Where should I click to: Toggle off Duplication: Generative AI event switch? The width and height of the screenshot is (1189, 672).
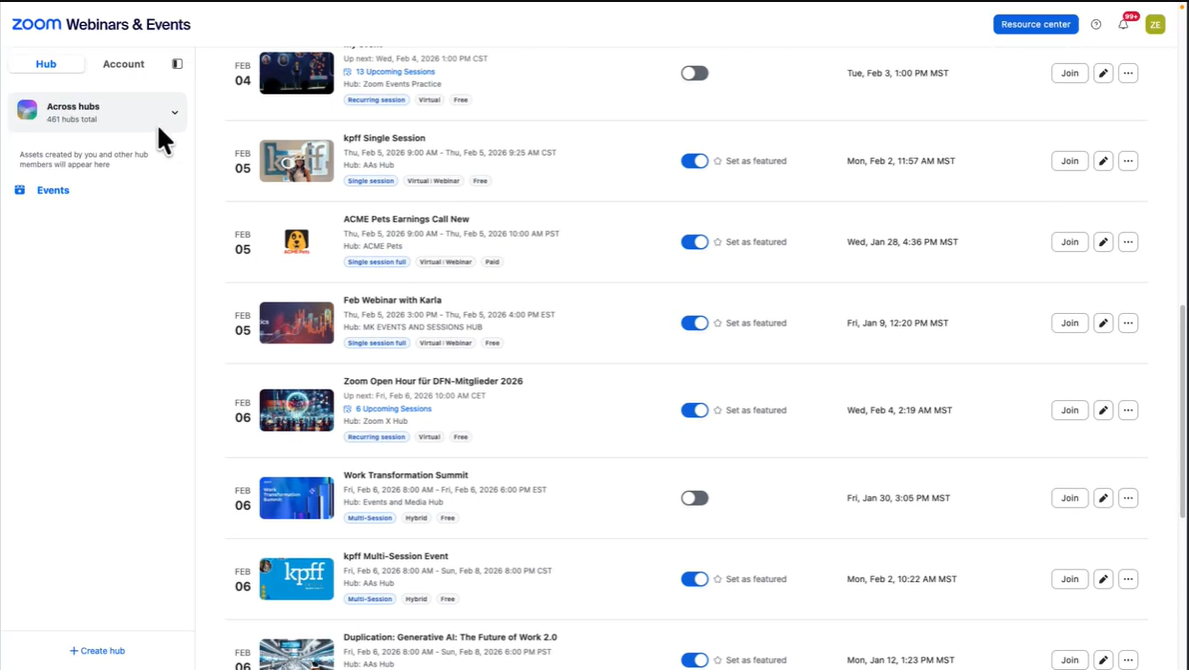click(x=695, y=661)
